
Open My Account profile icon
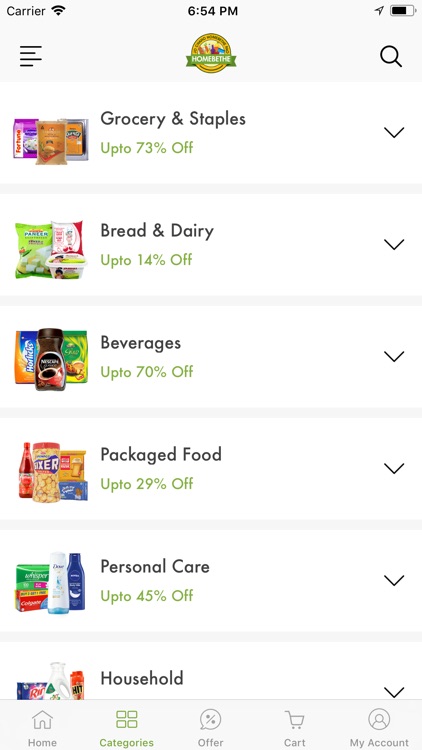(x=379, y=719)
